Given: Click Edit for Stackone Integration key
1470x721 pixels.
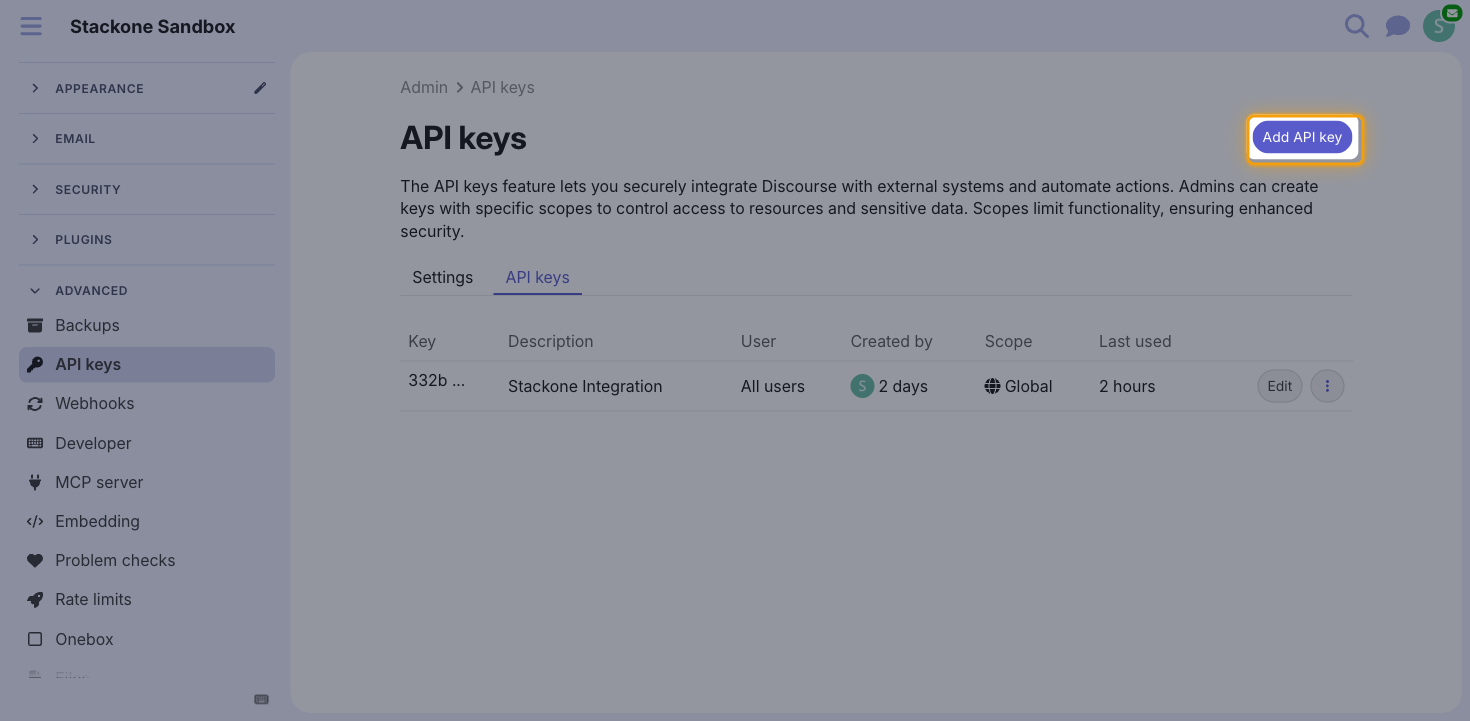Looking at the screenshot, I should pos(1279,386).
